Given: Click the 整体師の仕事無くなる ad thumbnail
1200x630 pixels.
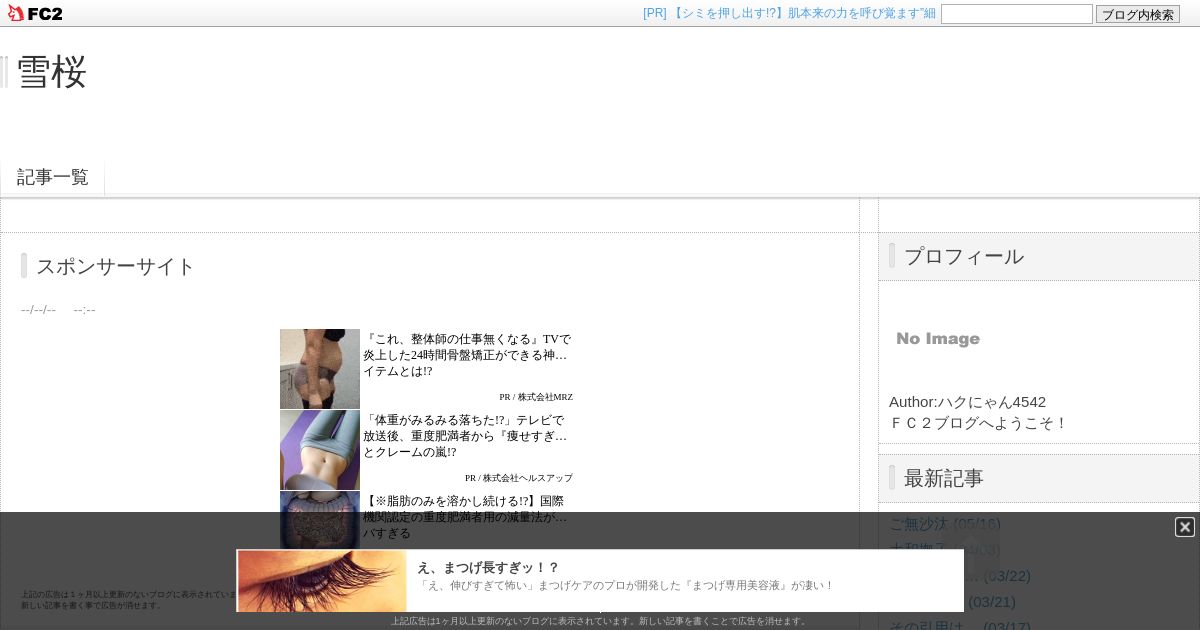Looking at the screenshot, I should tap(320, 369).
